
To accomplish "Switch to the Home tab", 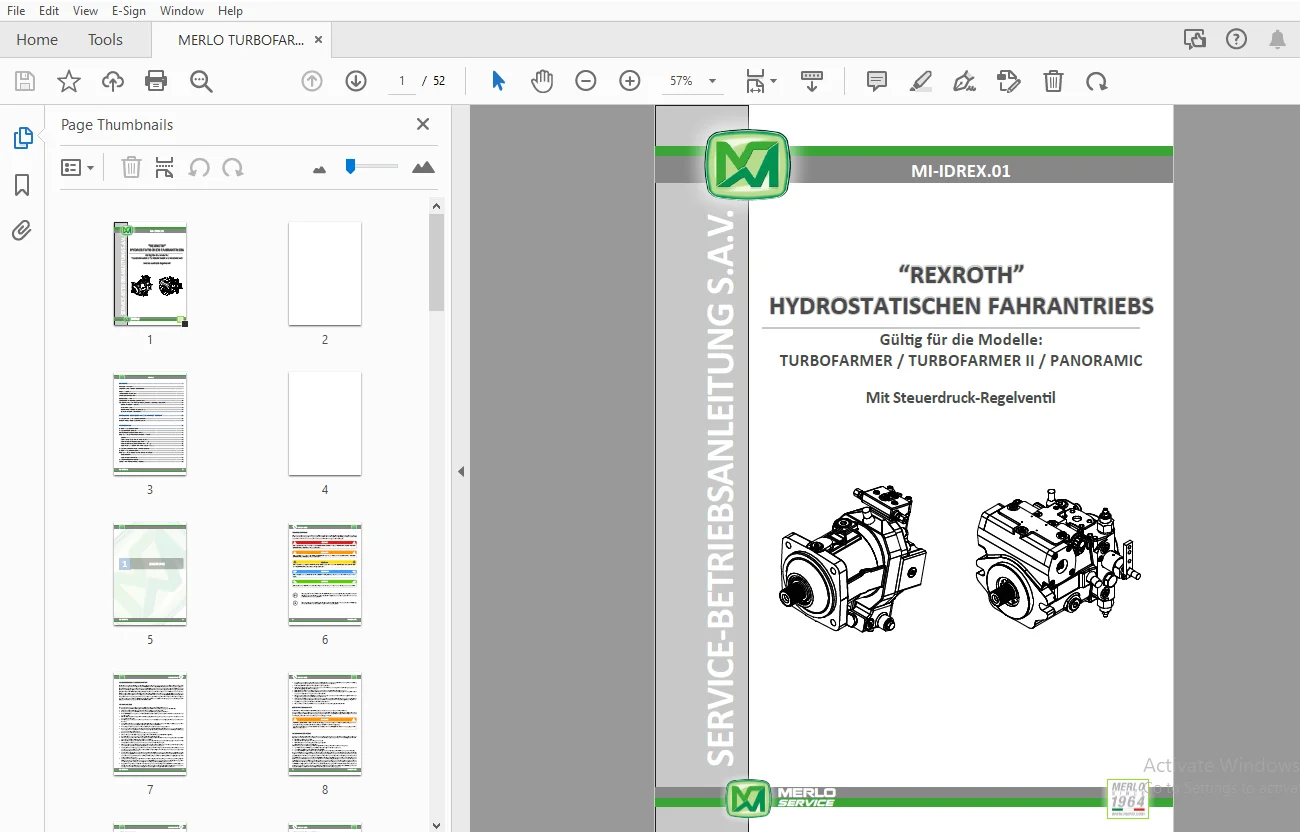I will pyautogui.click(x=37, y=40).
